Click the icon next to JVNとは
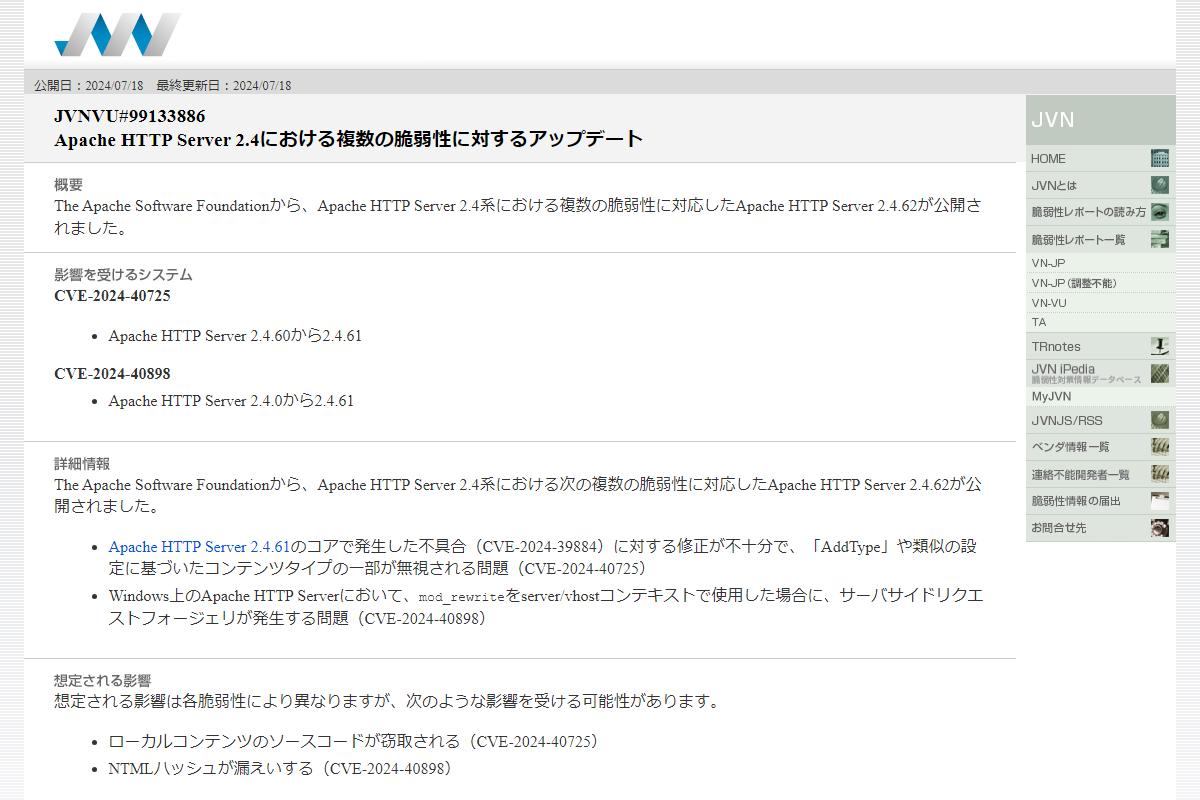 1160,185
